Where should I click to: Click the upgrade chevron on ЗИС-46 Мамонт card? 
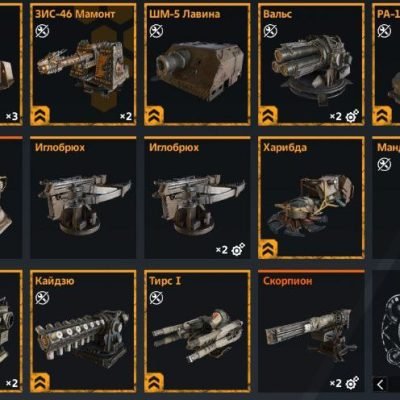click(41, 116)
